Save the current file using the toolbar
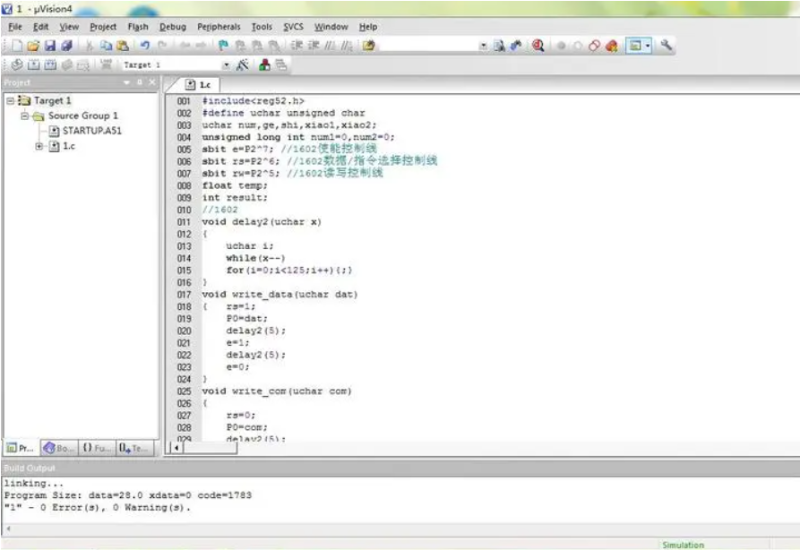The height and width of the screenshot is (550, 800). (x=50, y=46)
